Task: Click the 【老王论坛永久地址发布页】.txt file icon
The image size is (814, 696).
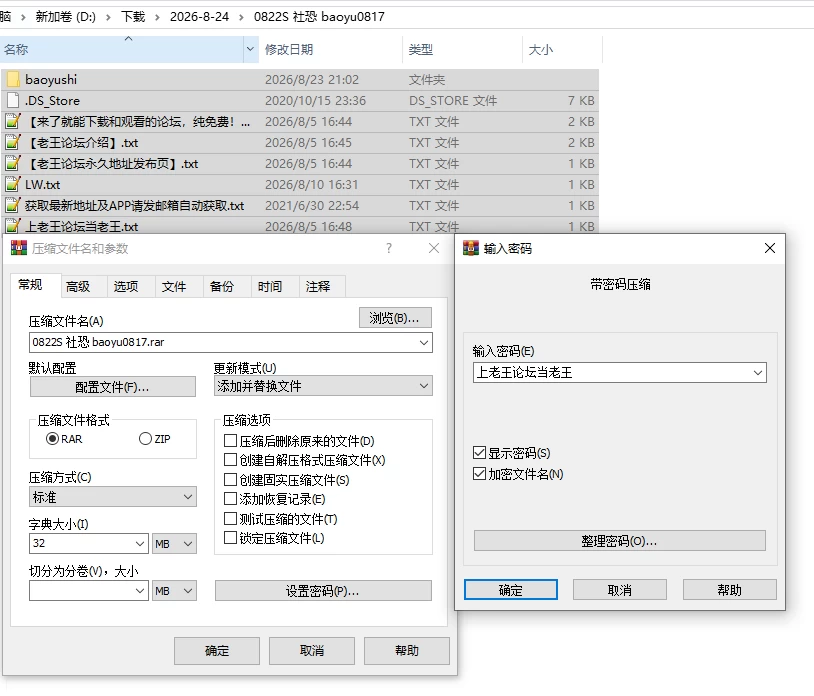Action: coord(13,163)
